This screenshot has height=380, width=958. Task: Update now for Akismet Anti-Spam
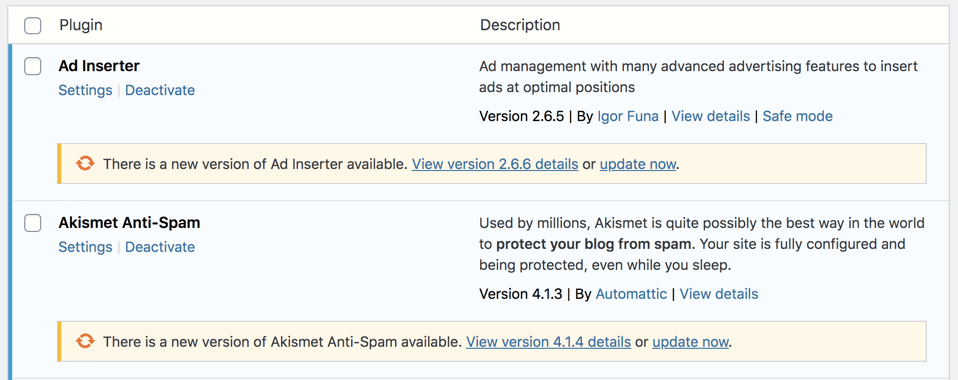690,342
